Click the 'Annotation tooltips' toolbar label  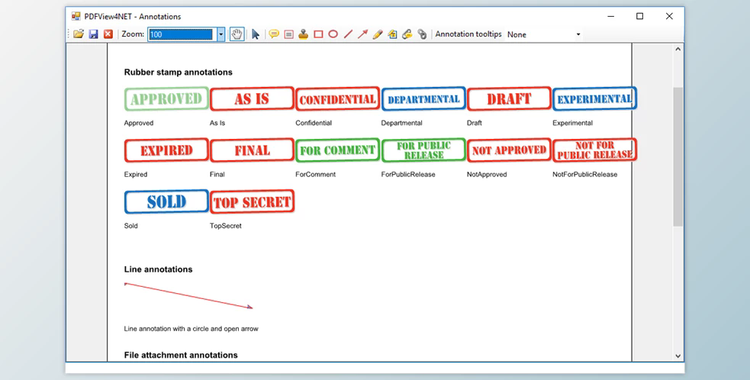468,34
